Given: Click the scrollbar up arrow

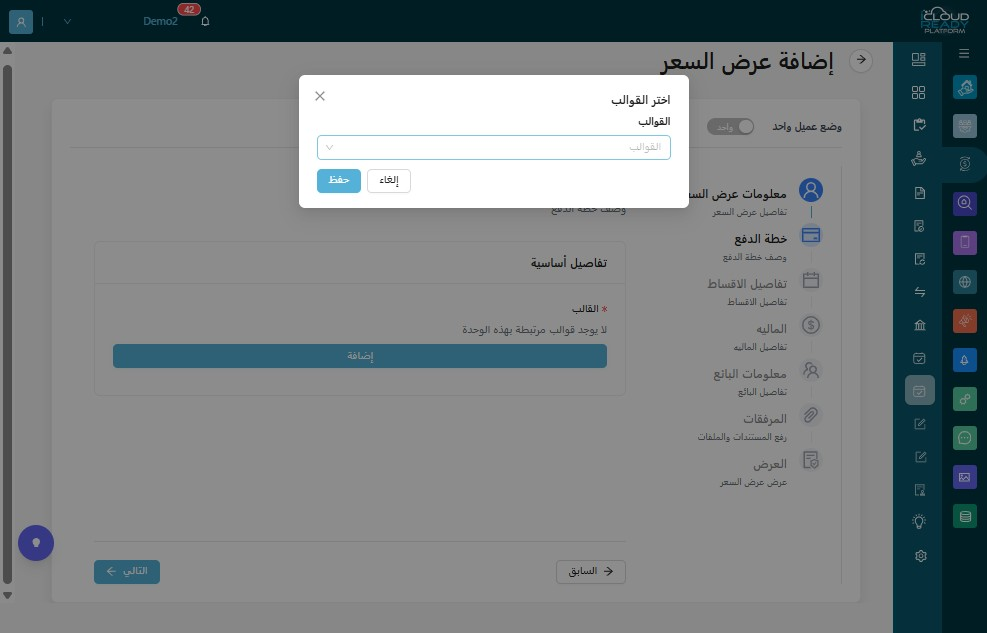Looking at the screenshot, I should pos(8,51).
